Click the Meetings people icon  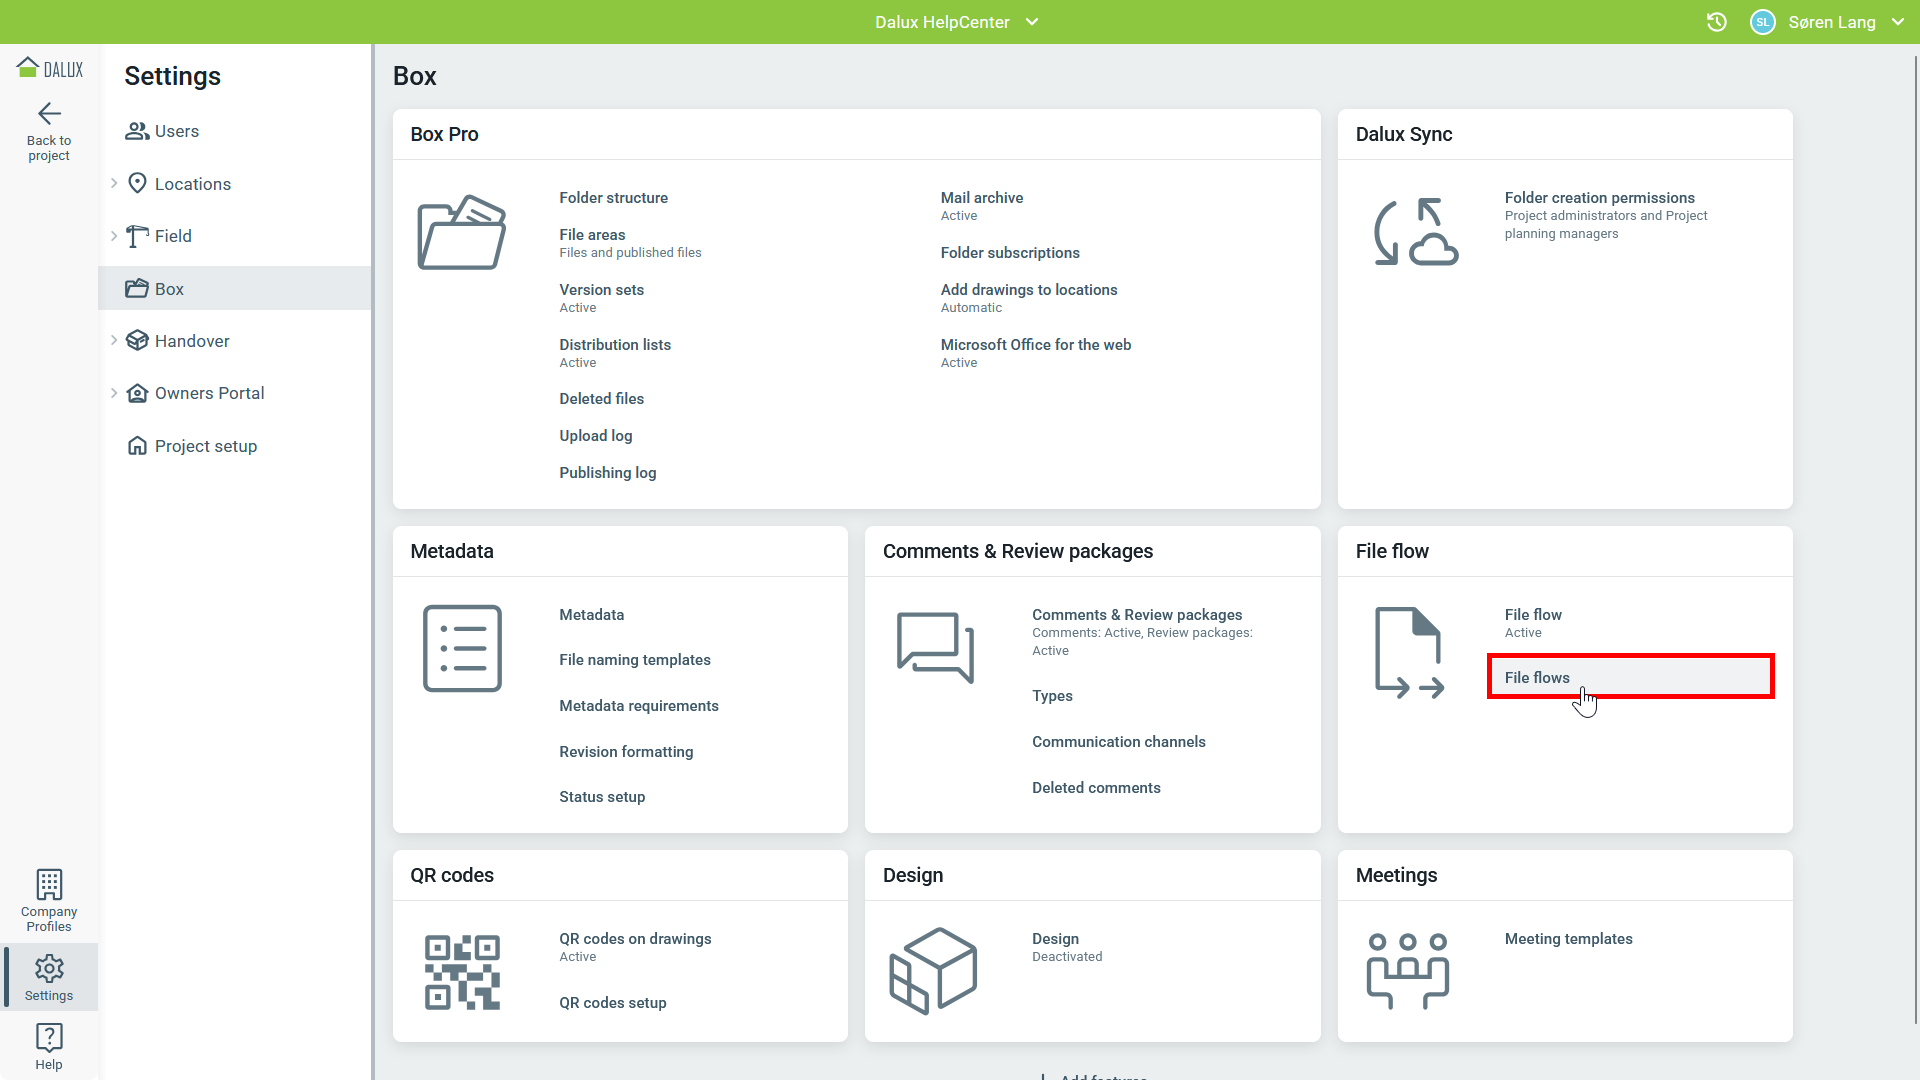coord(1407,970)
